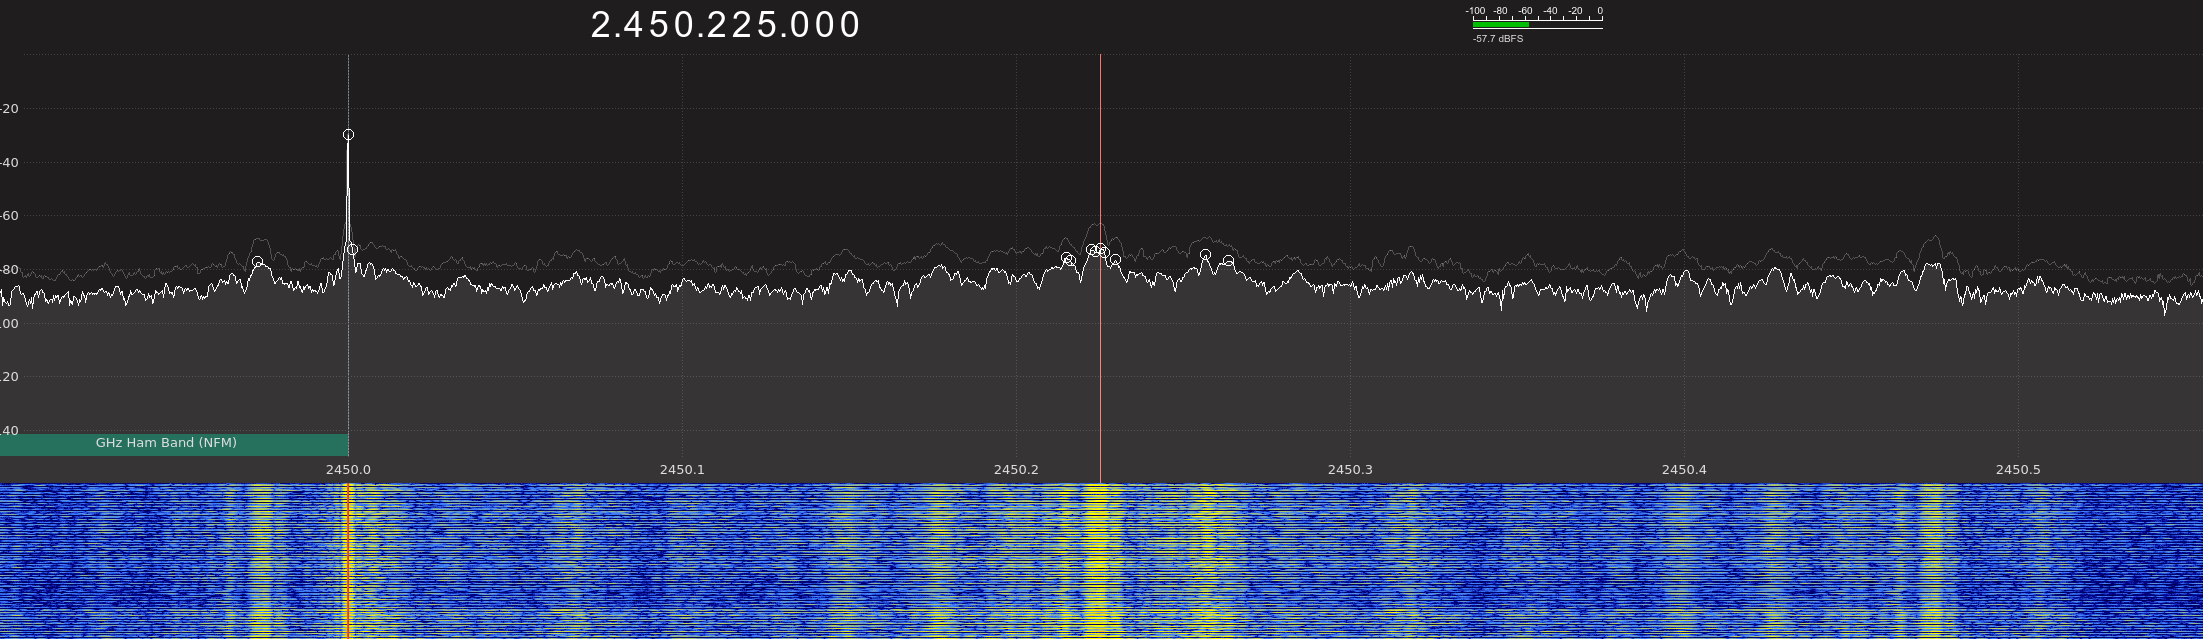Click the orange carrier line in the waterfall
This screenshot has width=2203, height=639.
coord(347,560)
